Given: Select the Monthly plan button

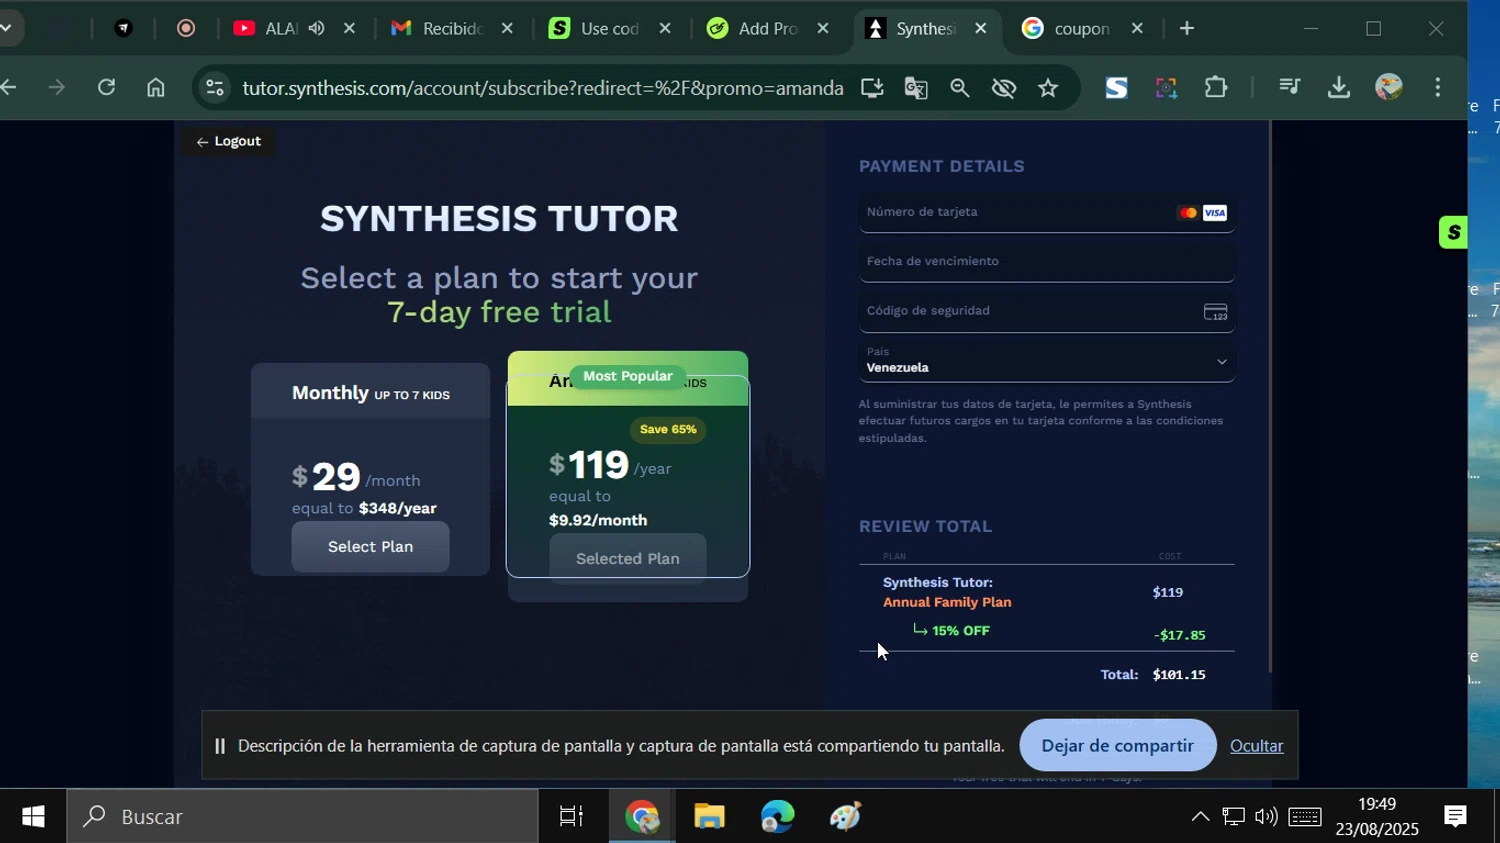Looking at the screenshot, I should [x=370, y=546].
